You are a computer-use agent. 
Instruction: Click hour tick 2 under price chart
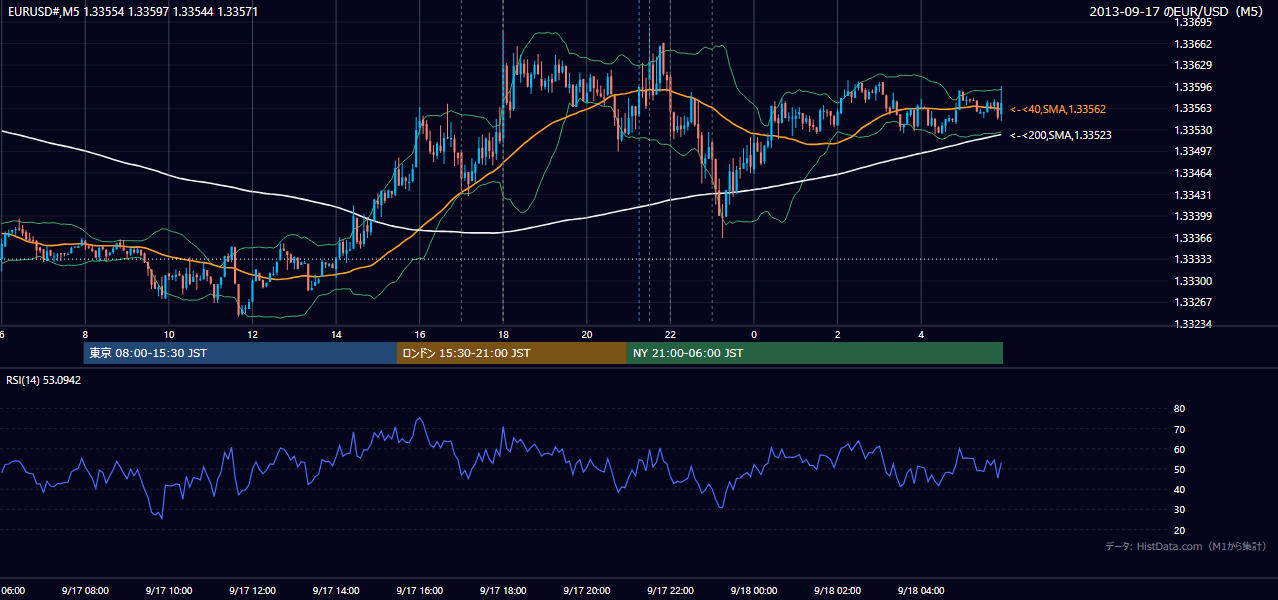(838, 335)
